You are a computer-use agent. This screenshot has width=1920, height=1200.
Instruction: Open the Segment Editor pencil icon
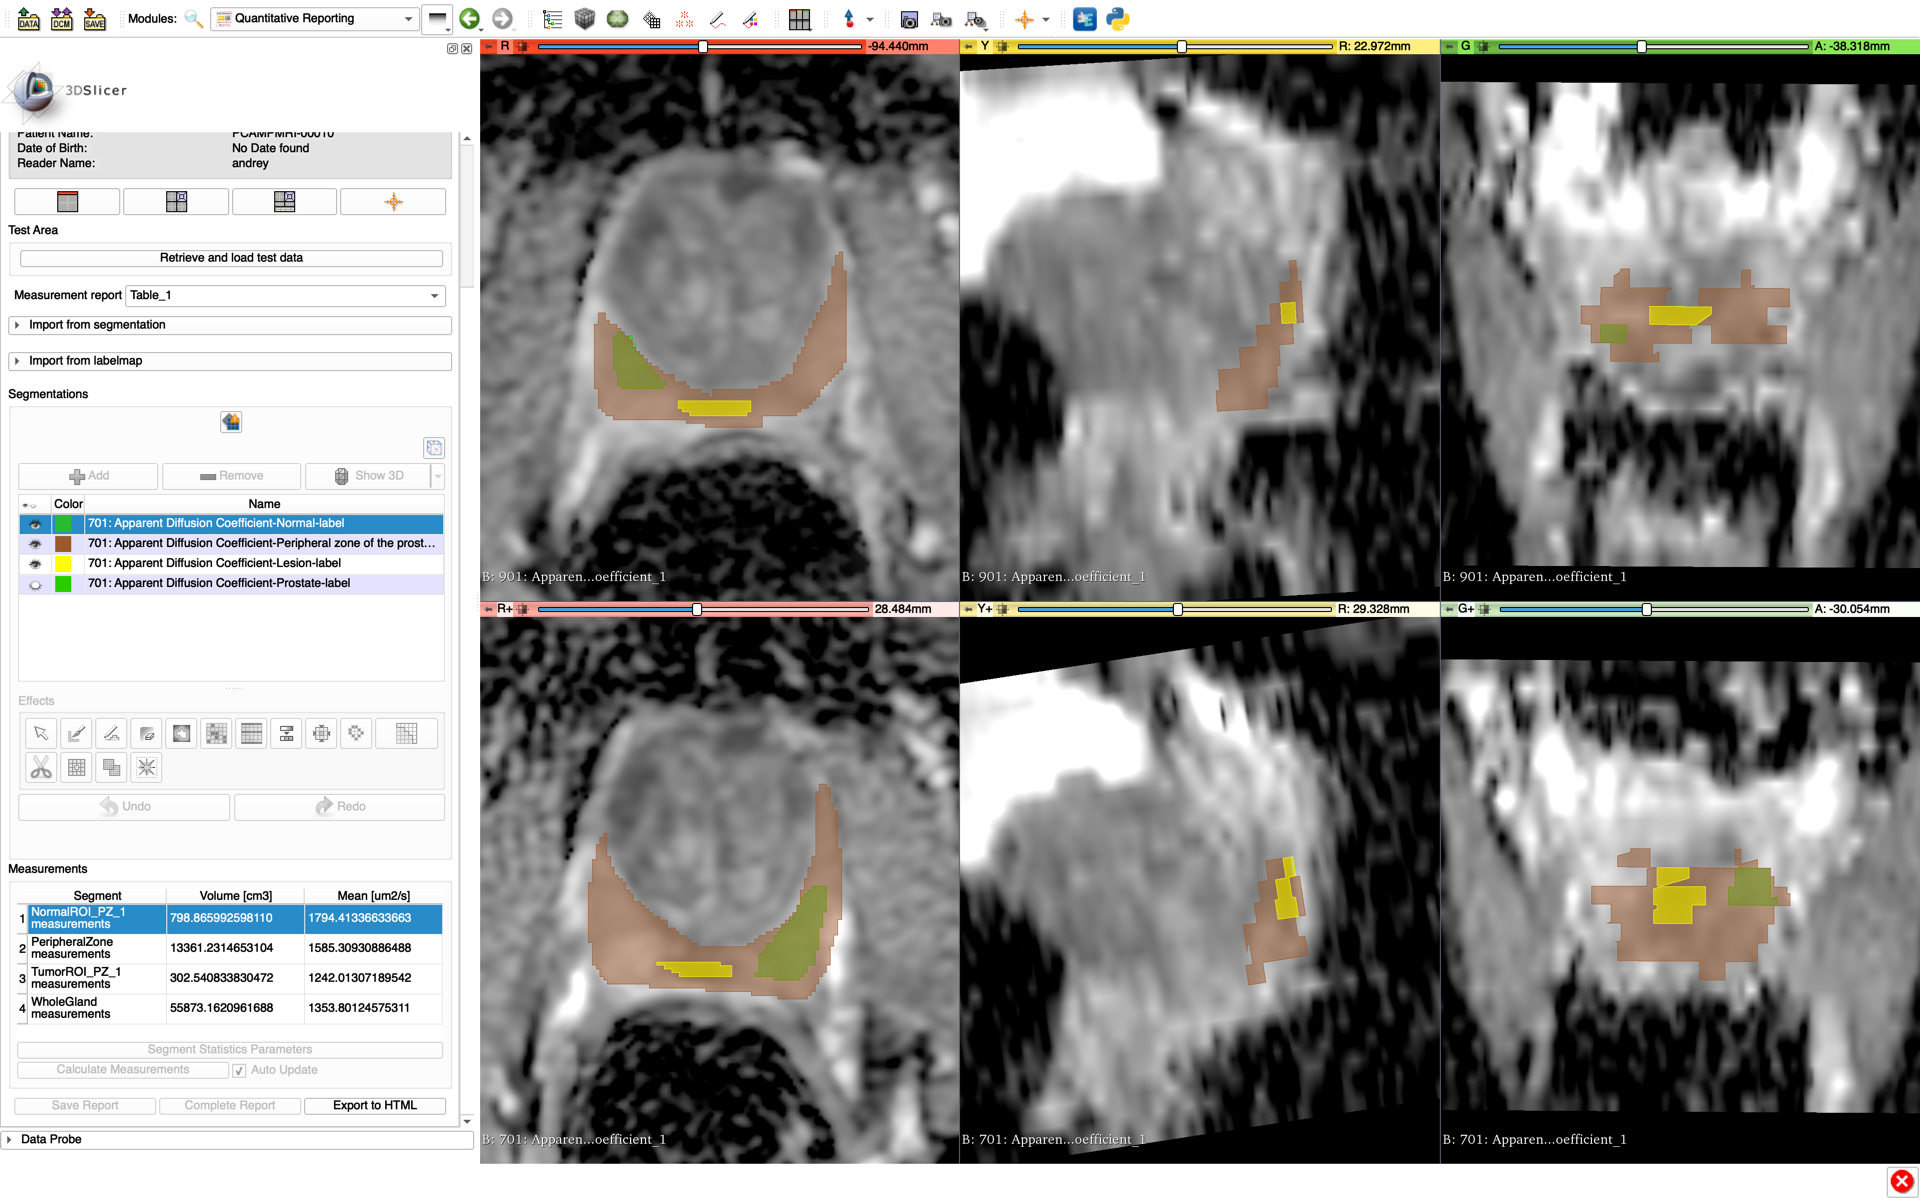pyautogui.click(x=750, y=19)
